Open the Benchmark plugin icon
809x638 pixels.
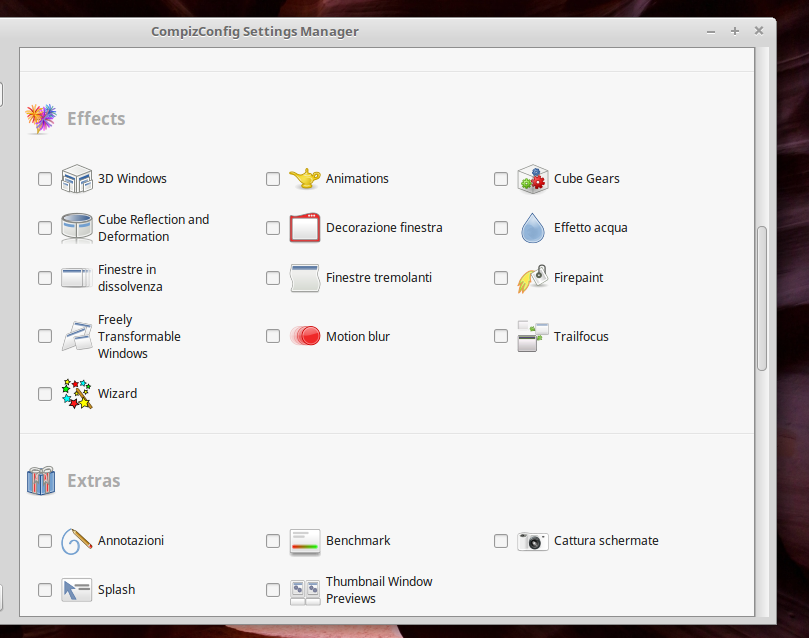click(305, 542)
